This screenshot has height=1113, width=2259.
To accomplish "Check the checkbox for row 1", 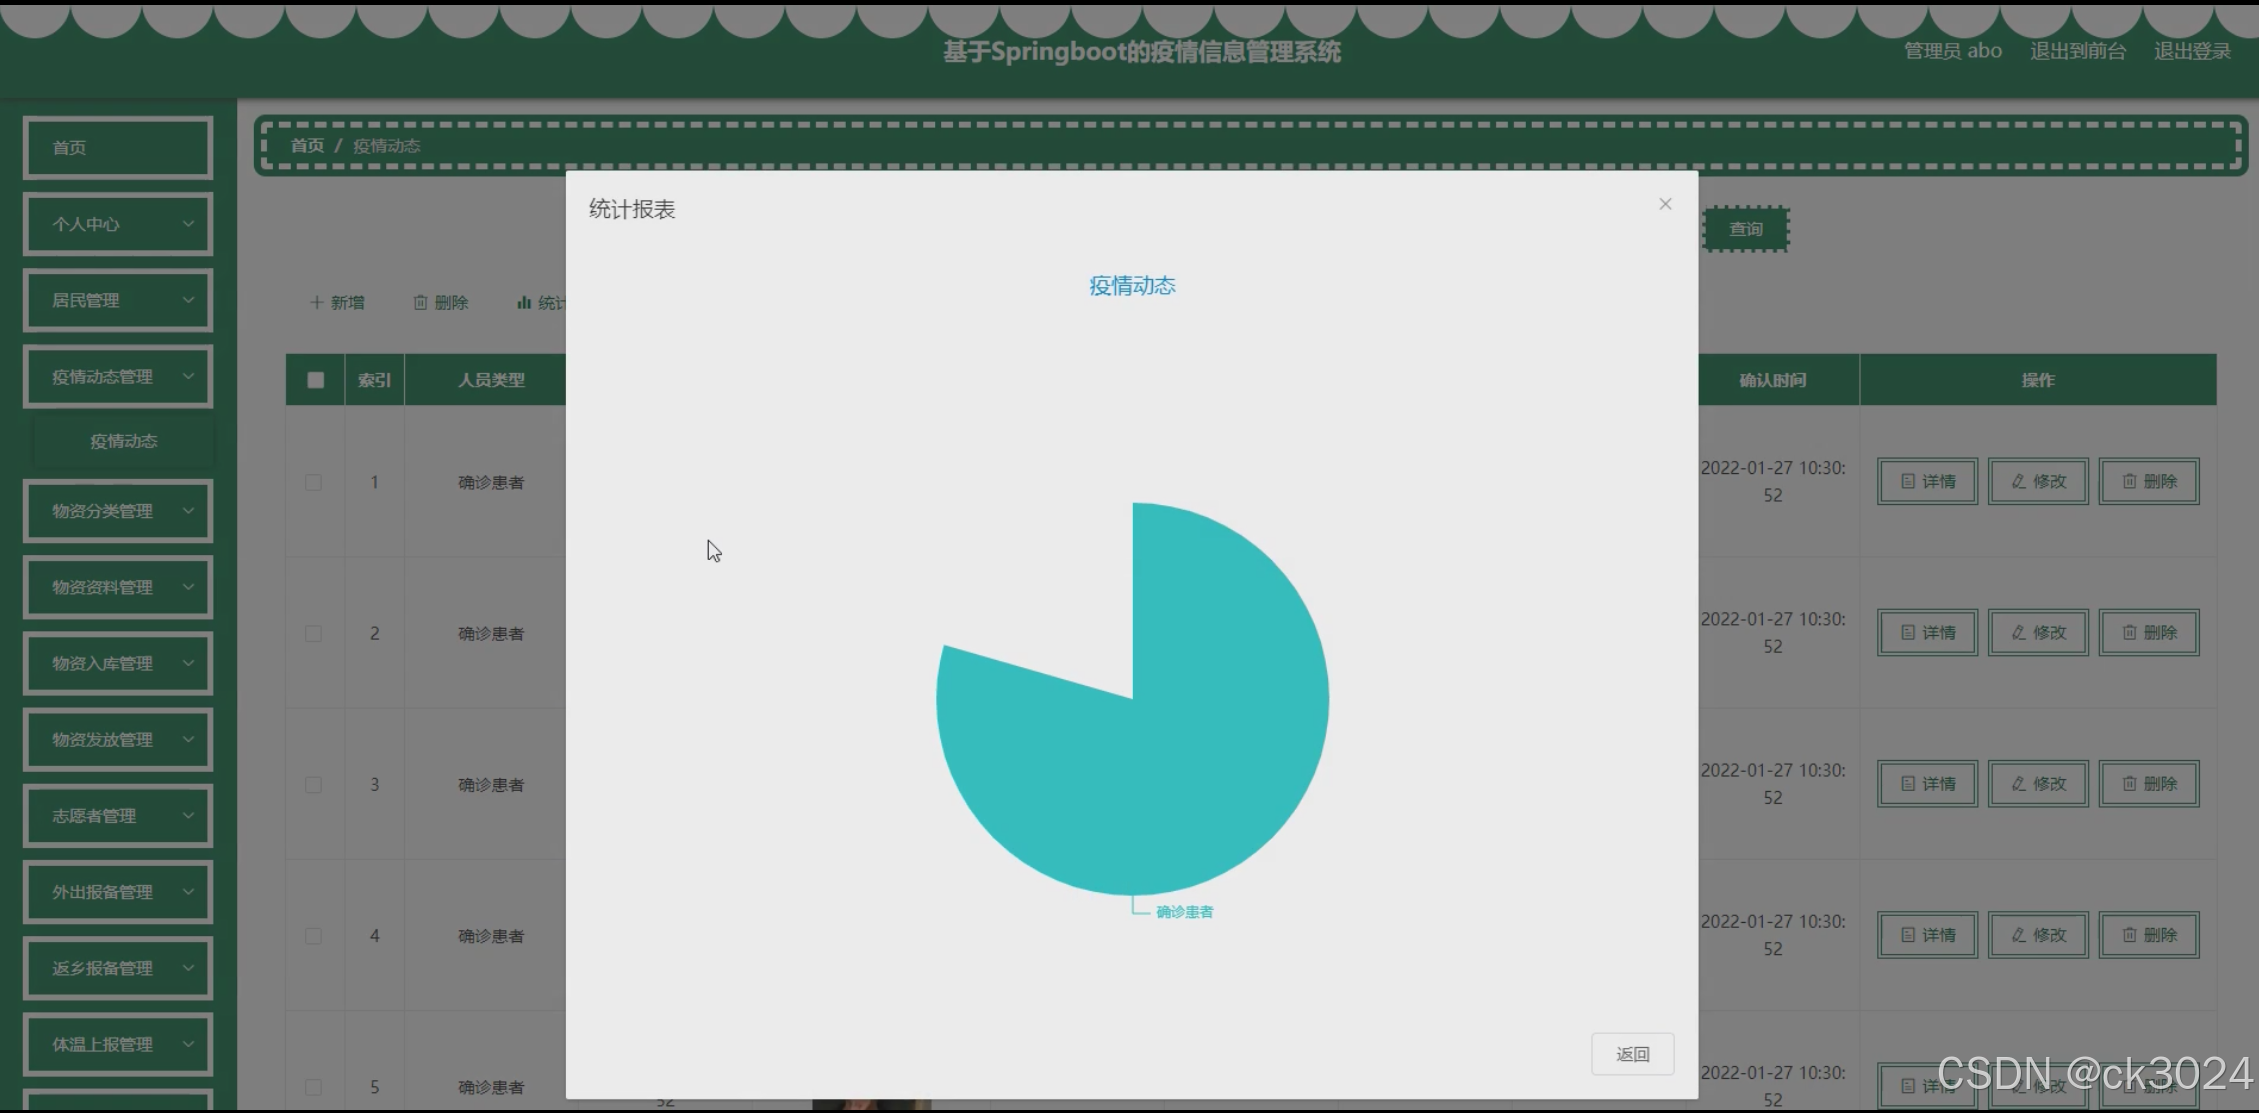I will (x=314, y=482).
